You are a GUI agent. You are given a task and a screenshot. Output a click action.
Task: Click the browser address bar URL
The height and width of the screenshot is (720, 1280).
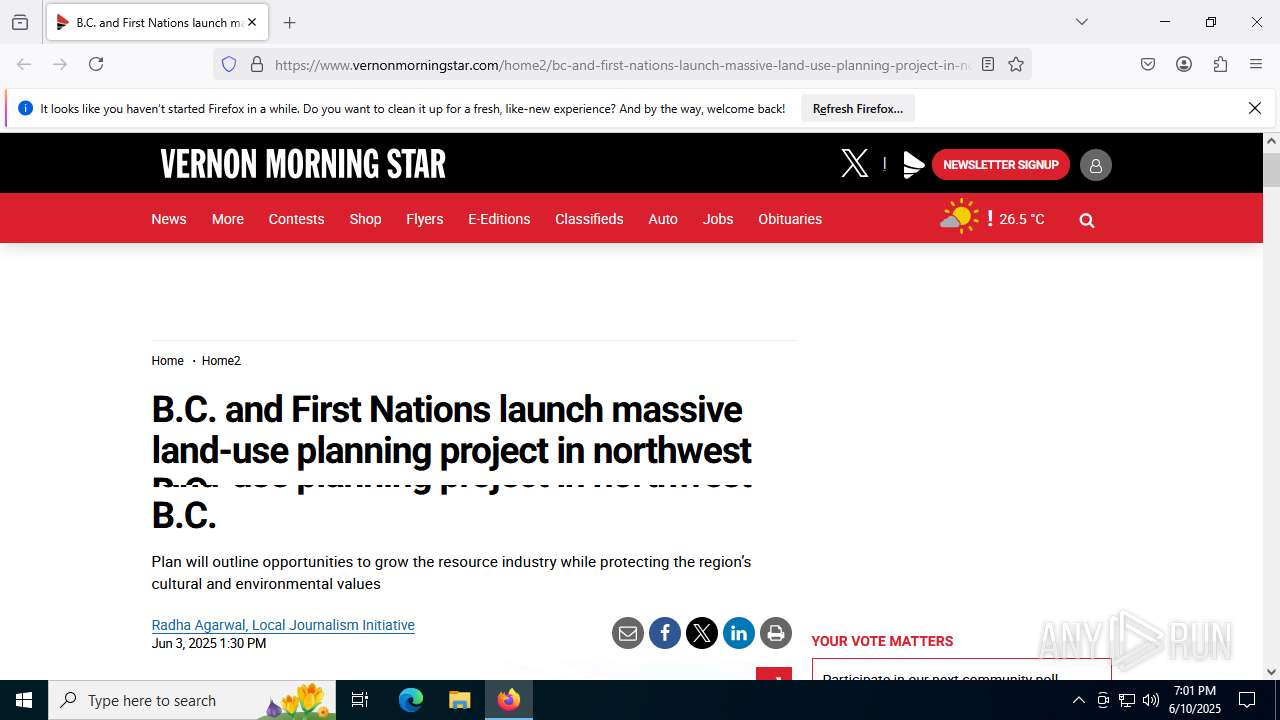[620, 65]
